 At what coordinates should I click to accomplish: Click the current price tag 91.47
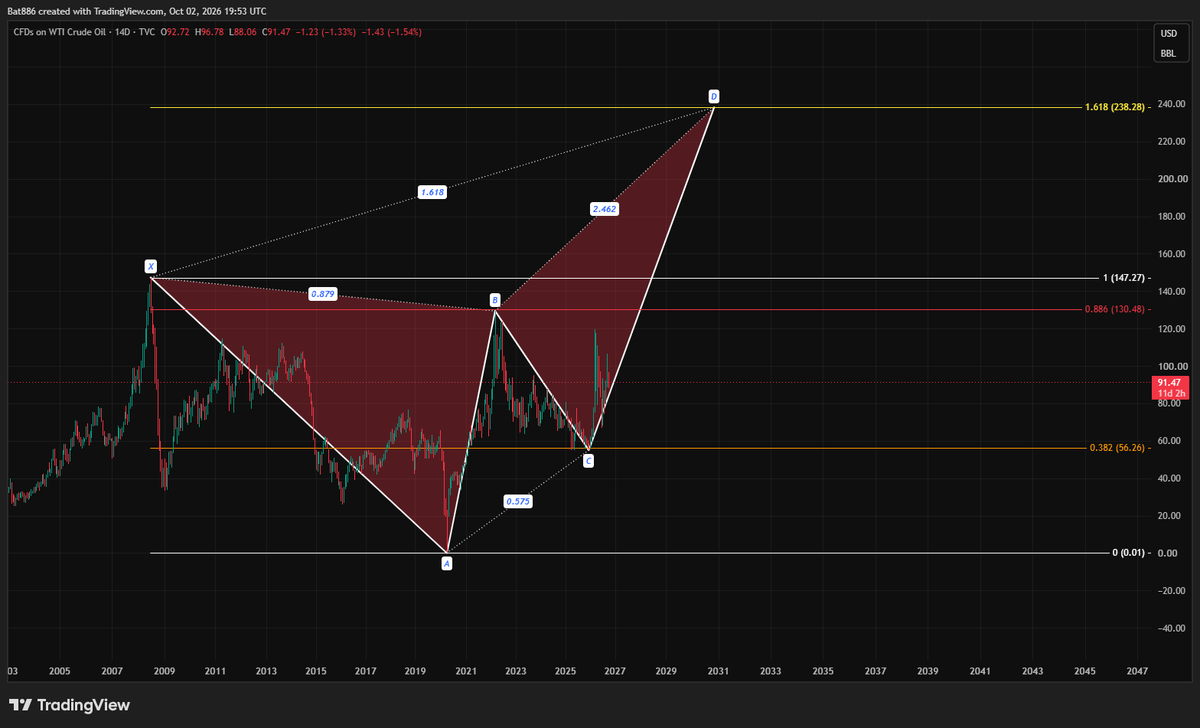[1170, 383]
